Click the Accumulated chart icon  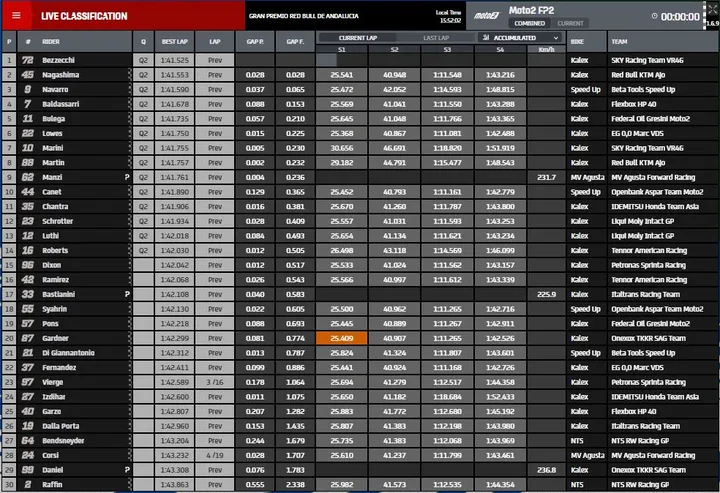coord(486,38)
